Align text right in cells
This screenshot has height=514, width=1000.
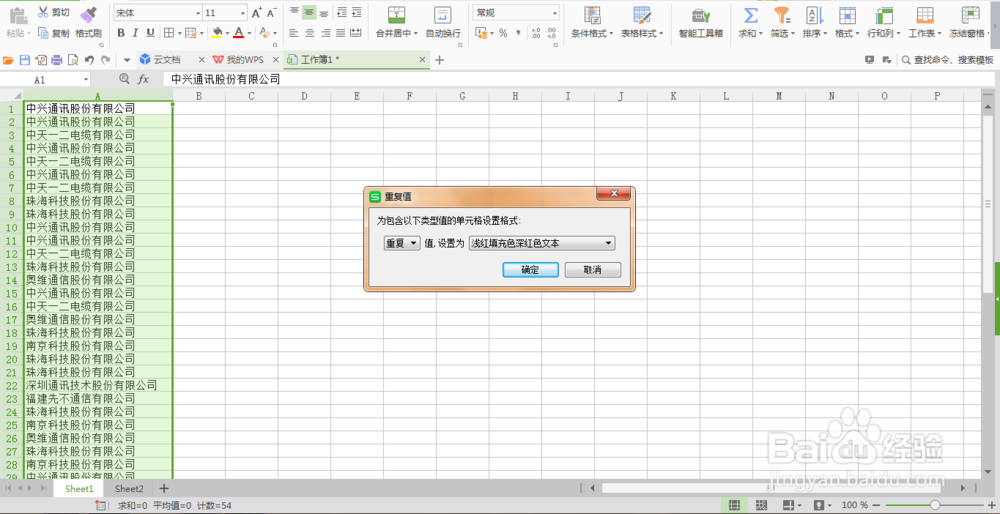[325, 33]
